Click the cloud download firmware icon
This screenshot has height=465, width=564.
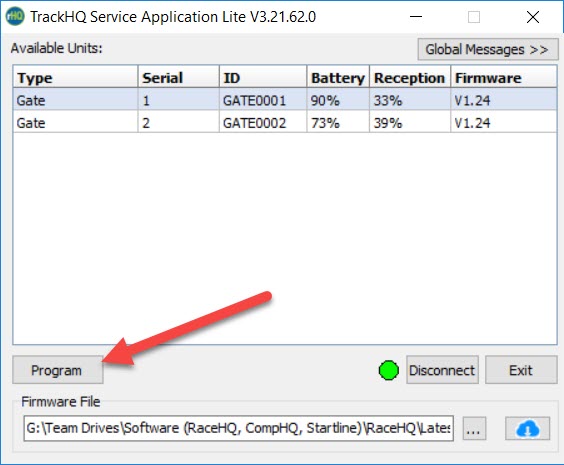527,428
